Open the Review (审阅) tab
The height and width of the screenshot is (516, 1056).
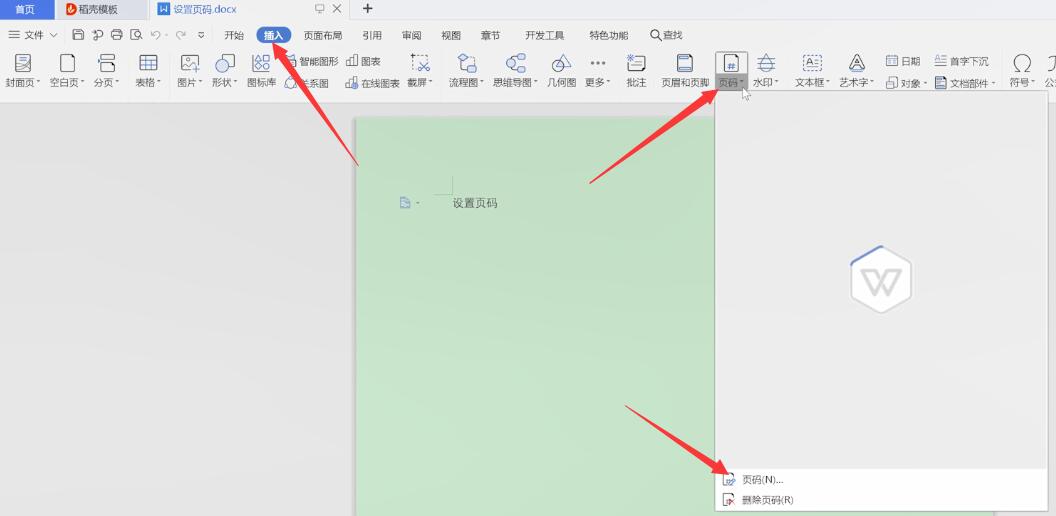411,35
